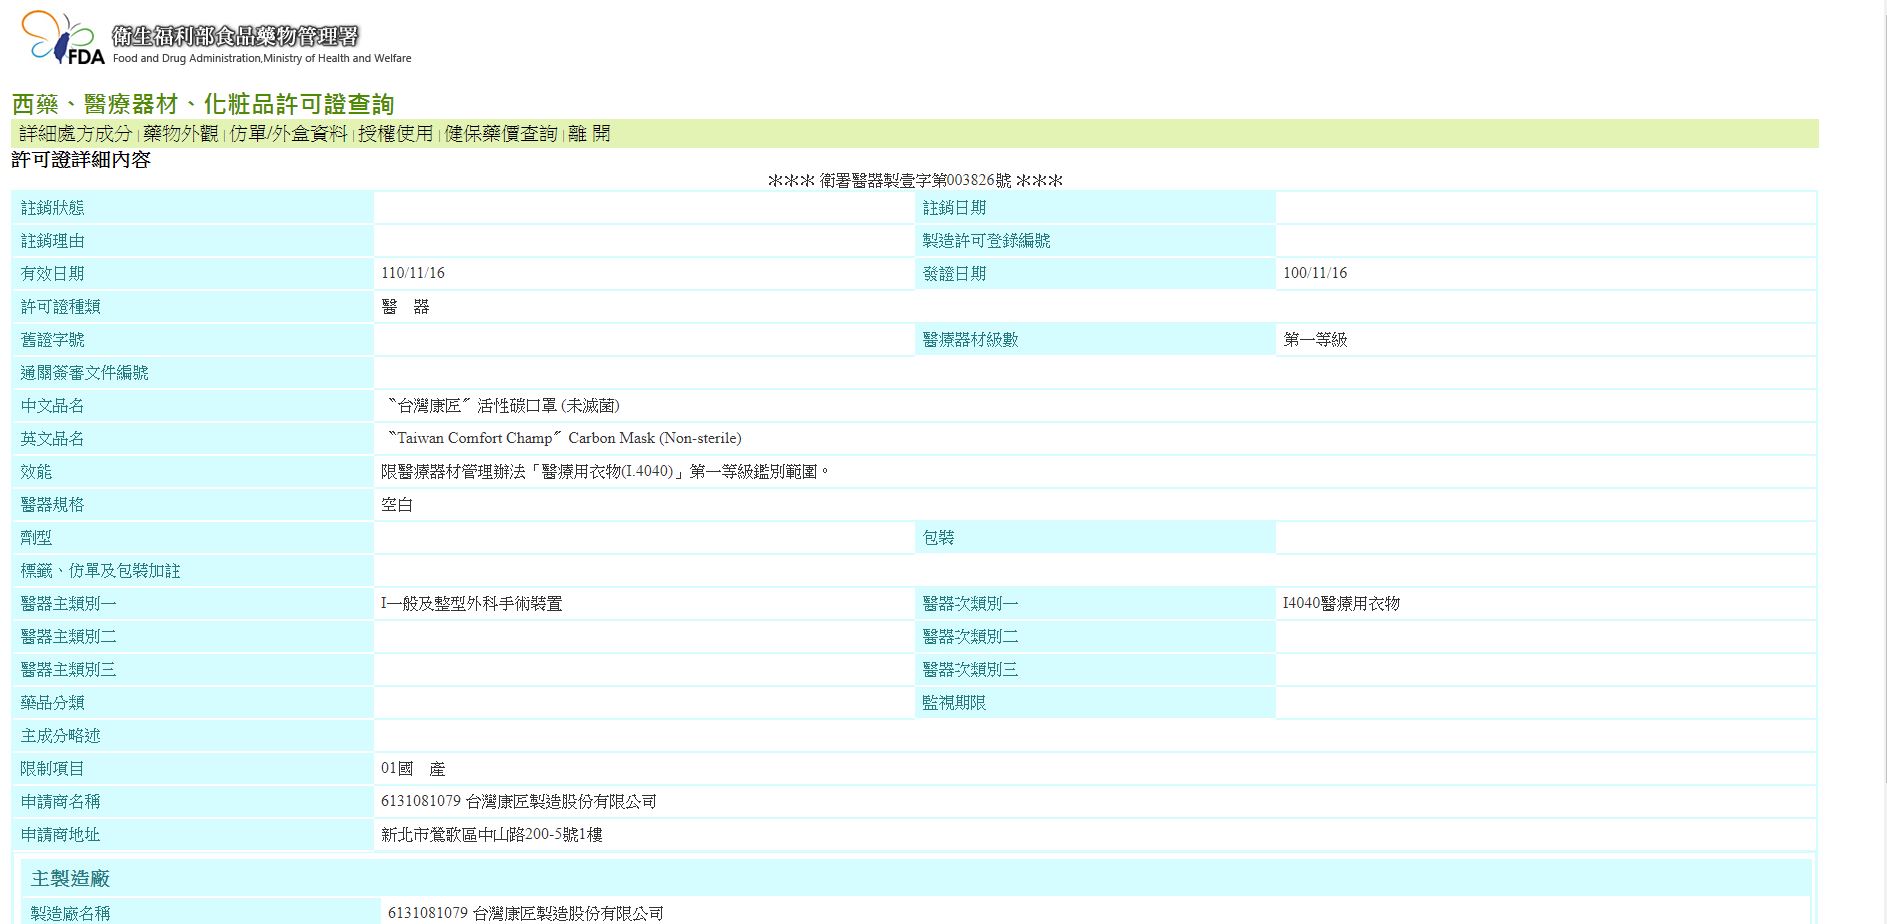This screenshot has width=1887, height=924.
Task: Click the 效能 description text
Action: (x=605, y=472)
